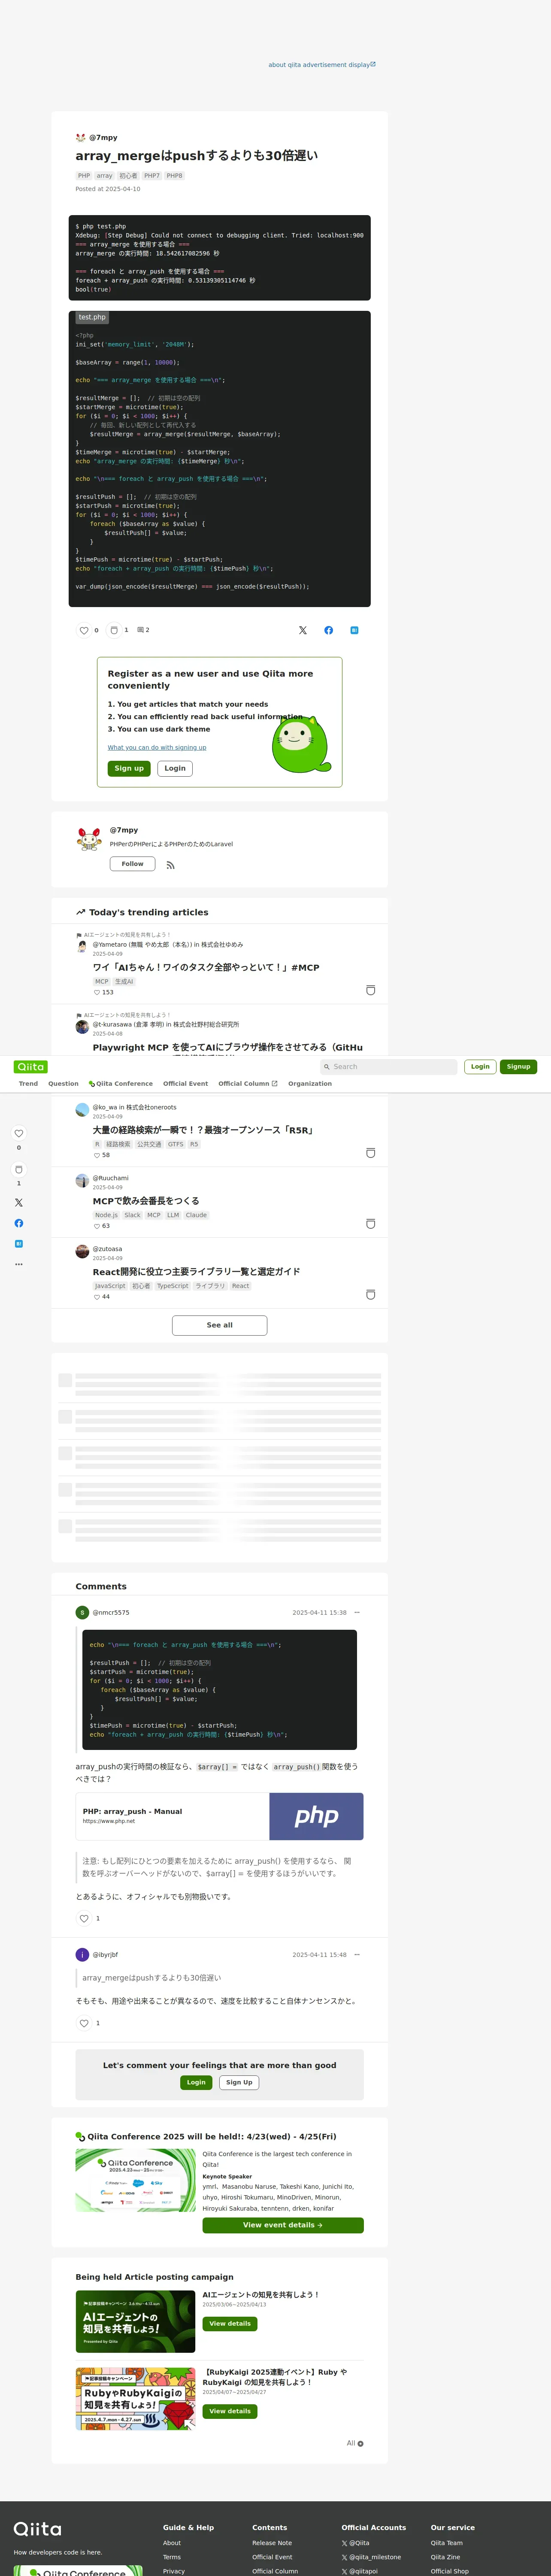Screen dimensions: 551x2576
Task: Follow author 7mpy
Action: 132,864
